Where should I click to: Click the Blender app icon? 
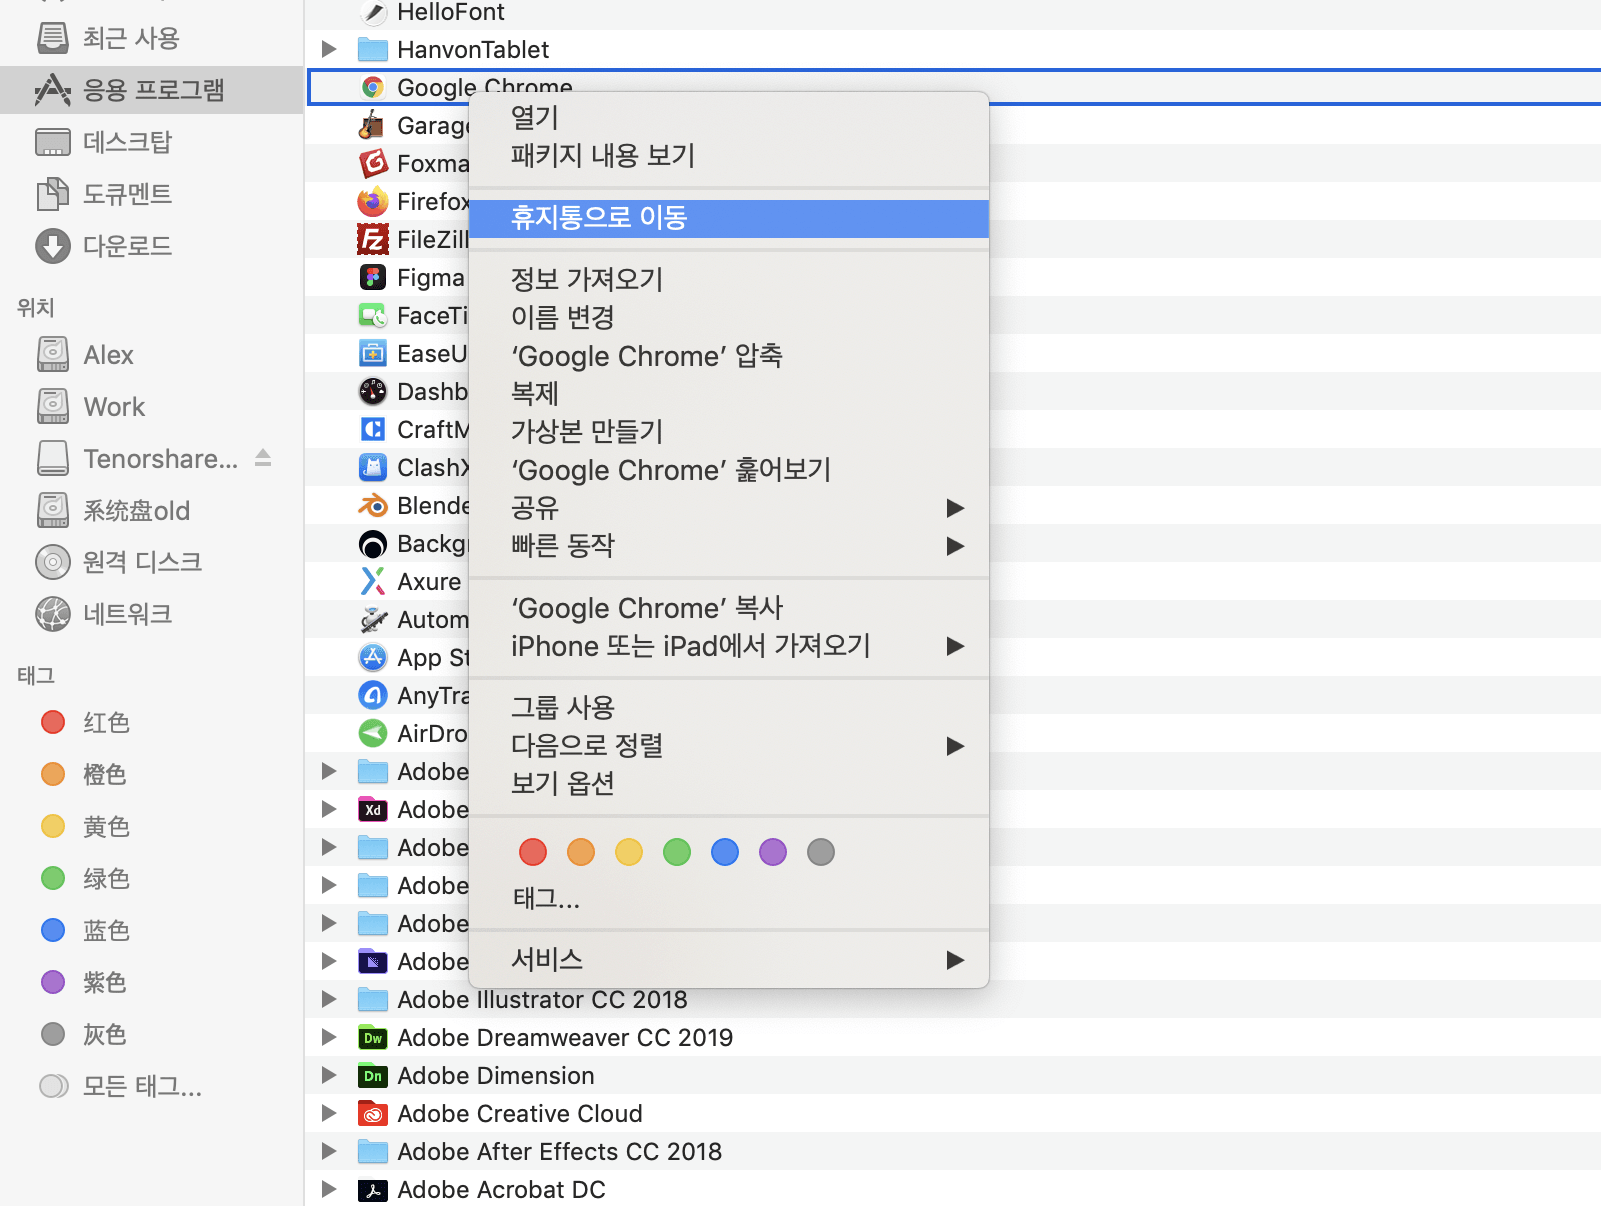(373, 506)
